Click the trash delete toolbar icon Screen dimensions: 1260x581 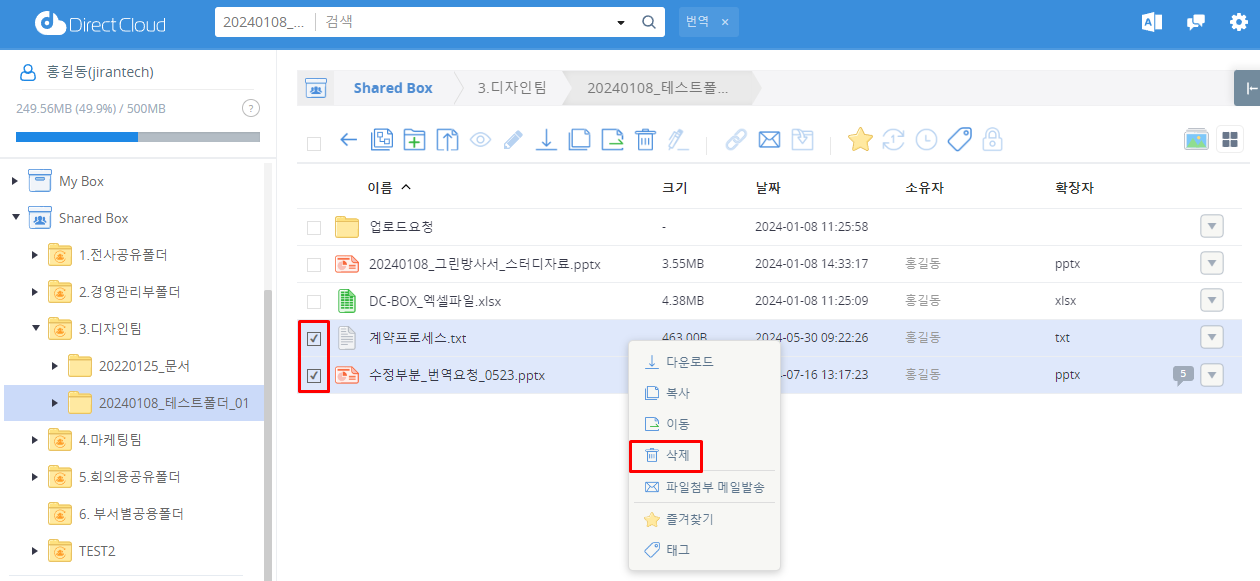645,140
